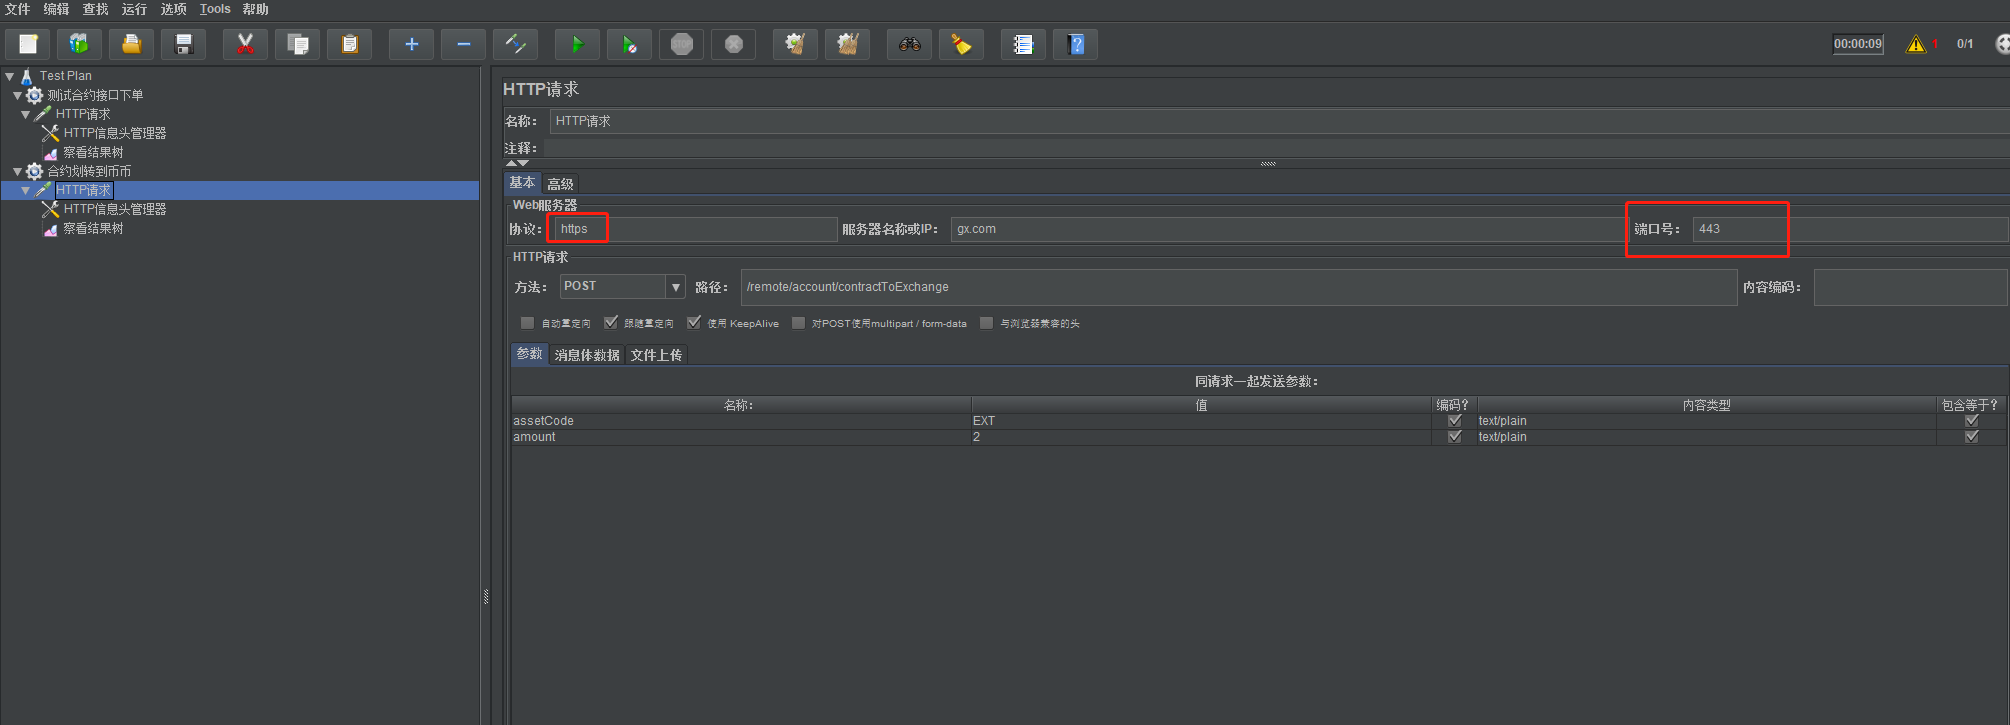This screenshot has width=2010, height=725.
Task: Click the 内容类型 column header
Action: 1706,405
